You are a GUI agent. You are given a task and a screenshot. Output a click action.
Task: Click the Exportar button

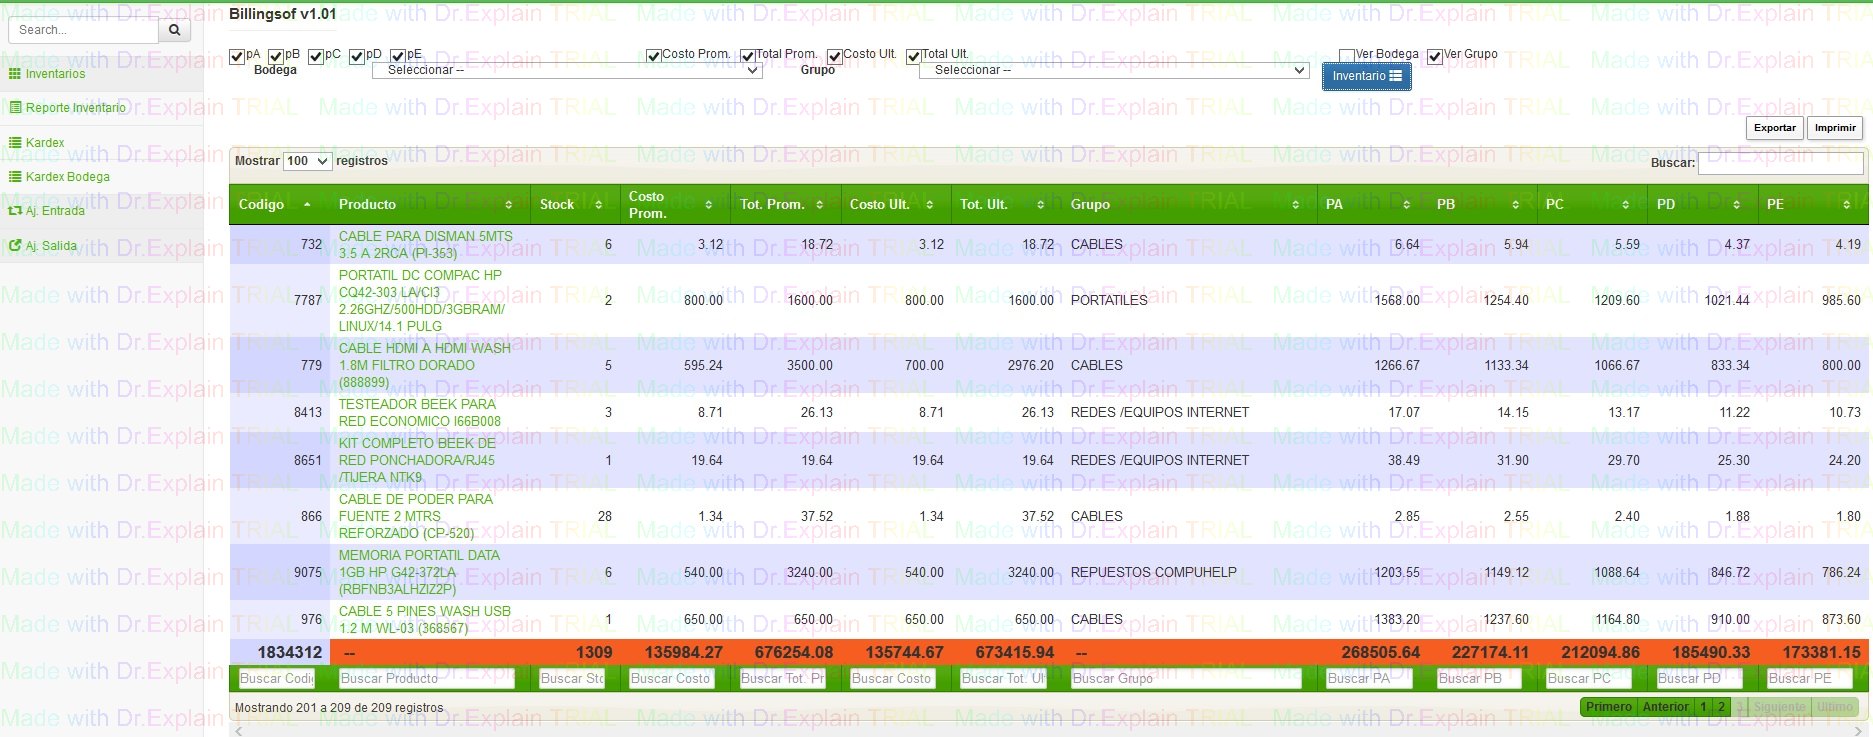point(1774,128)
